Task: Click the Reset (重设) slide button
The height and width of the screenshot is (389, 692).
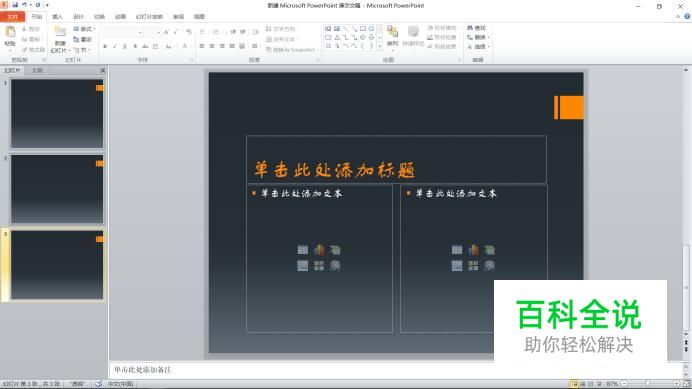Action: click(x=83, y=39)
